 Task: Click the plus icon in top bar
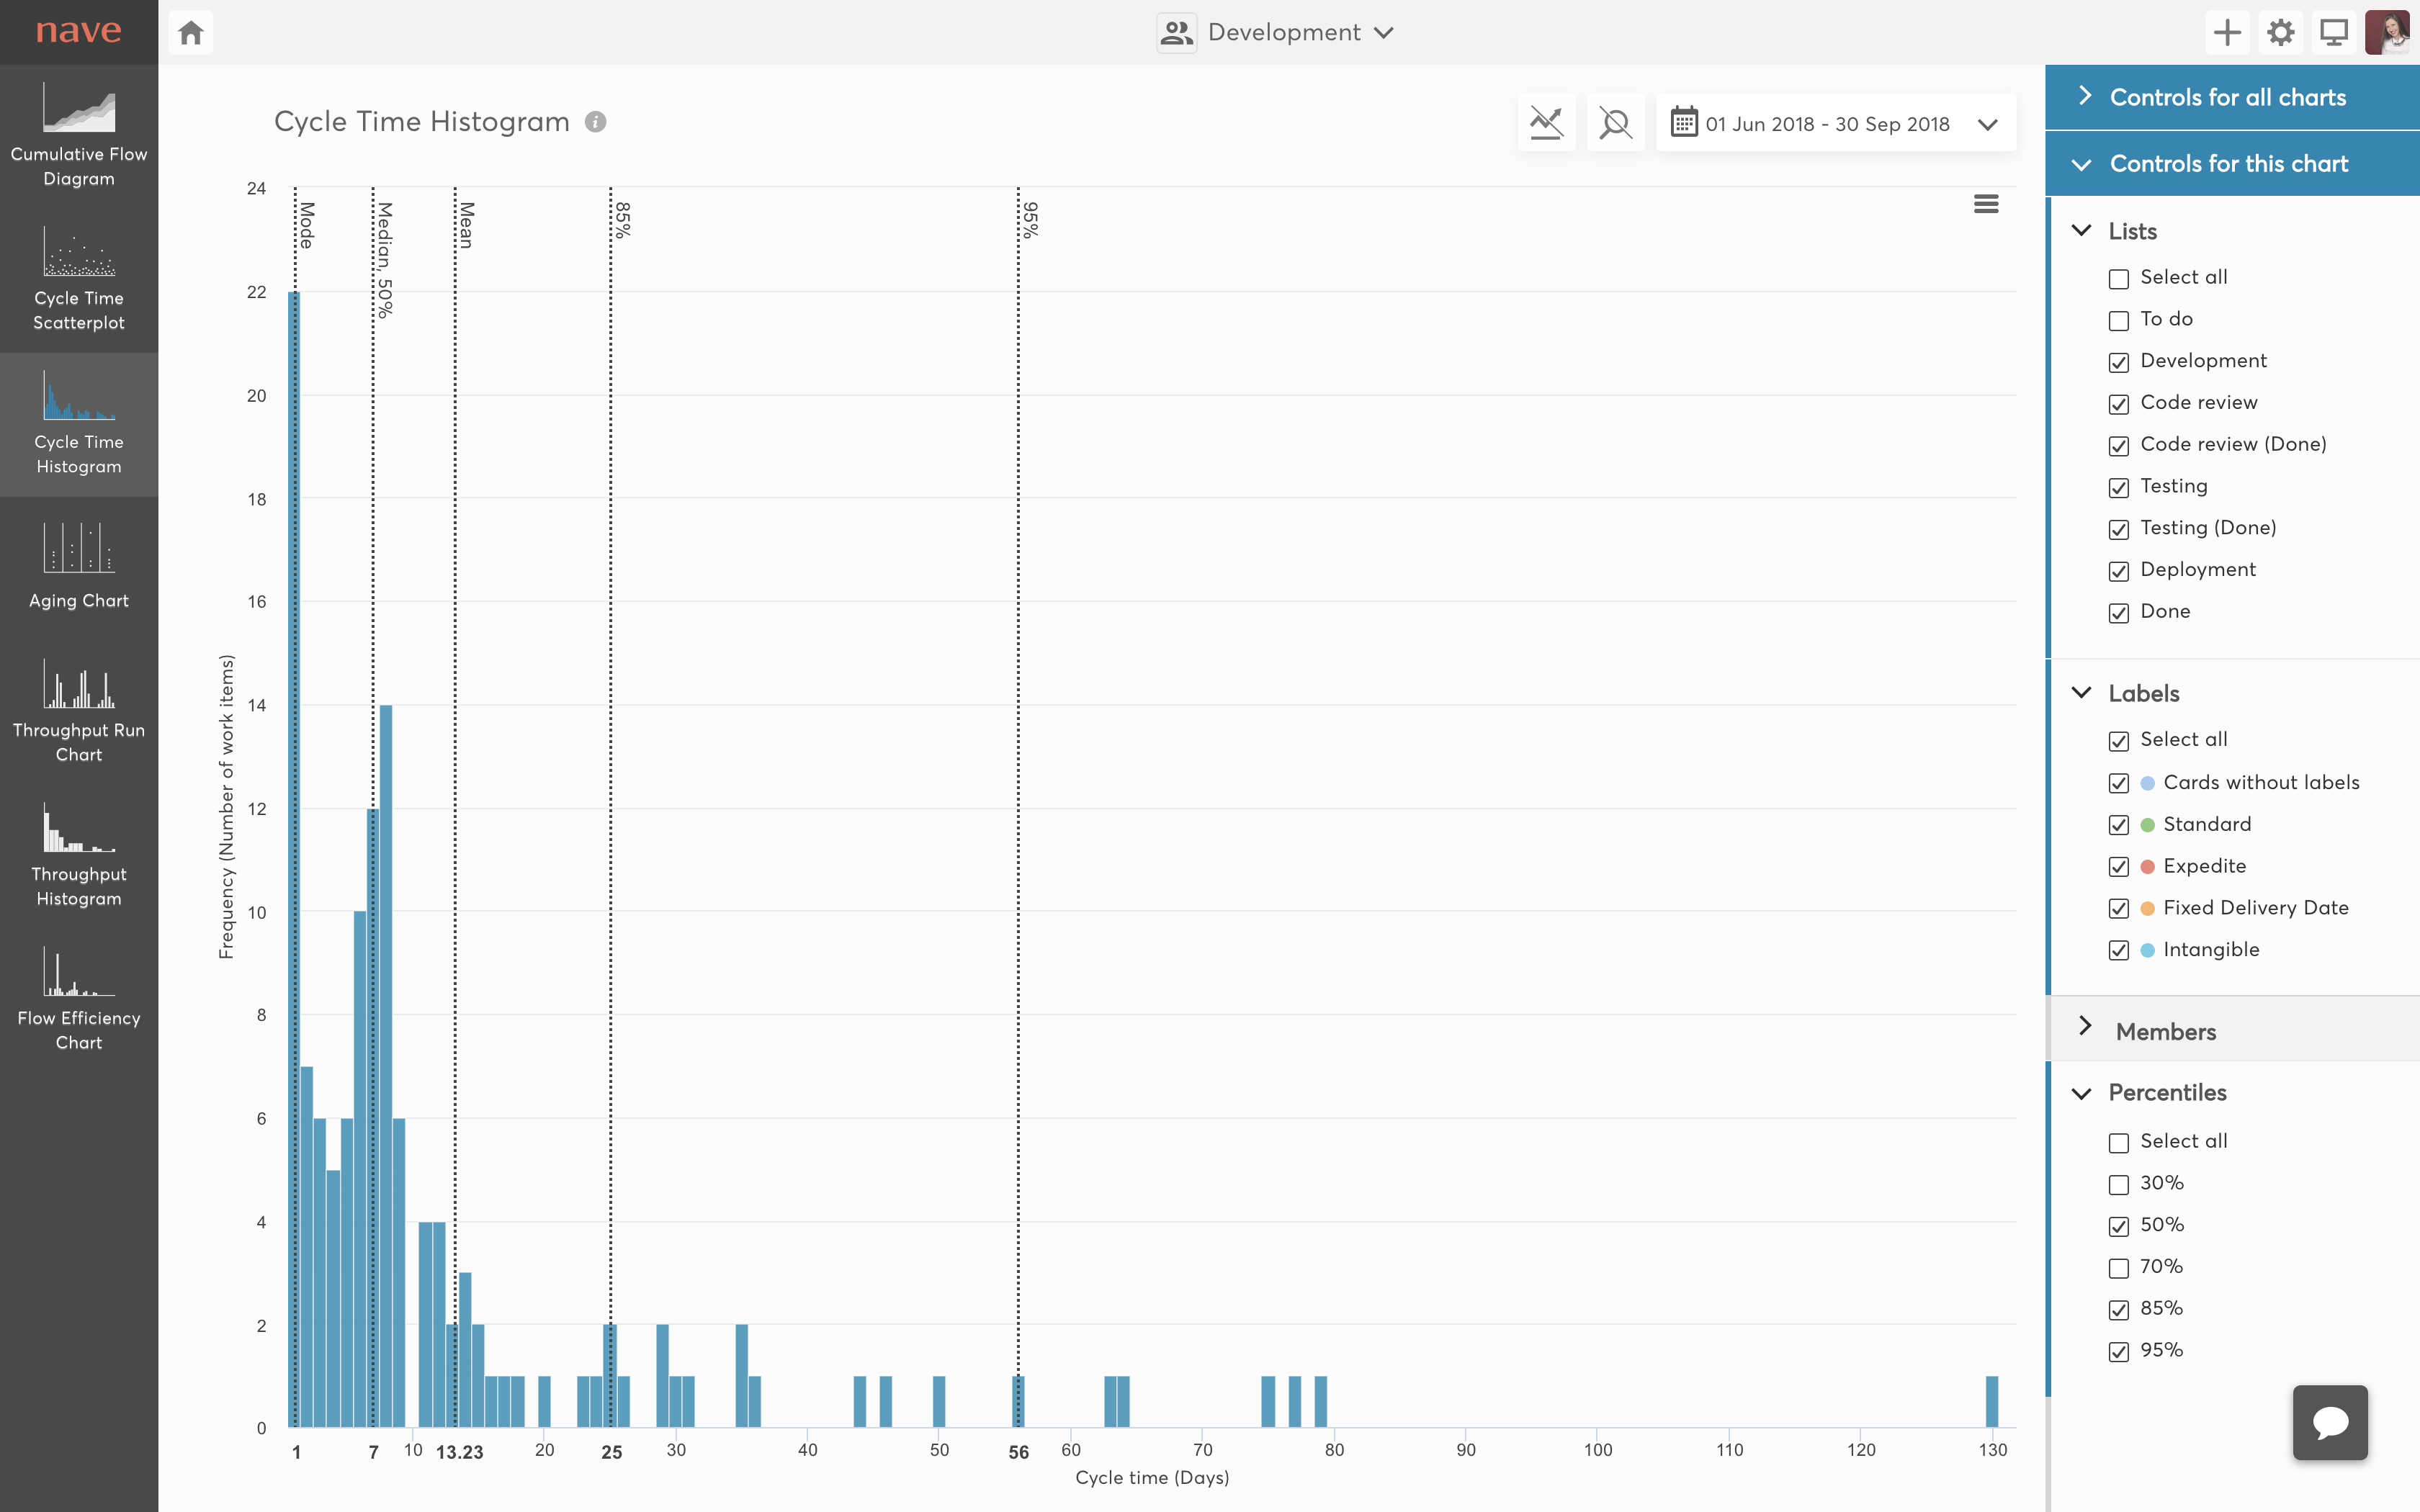pos(2227,33)
